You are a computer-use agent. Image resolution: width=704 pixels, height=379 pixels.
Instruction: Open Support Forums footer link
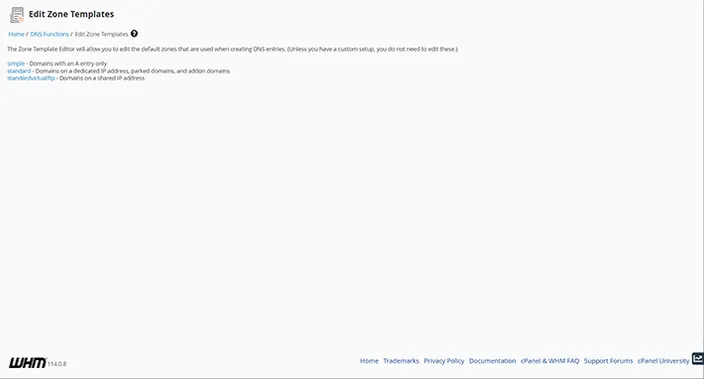point(608,361)
